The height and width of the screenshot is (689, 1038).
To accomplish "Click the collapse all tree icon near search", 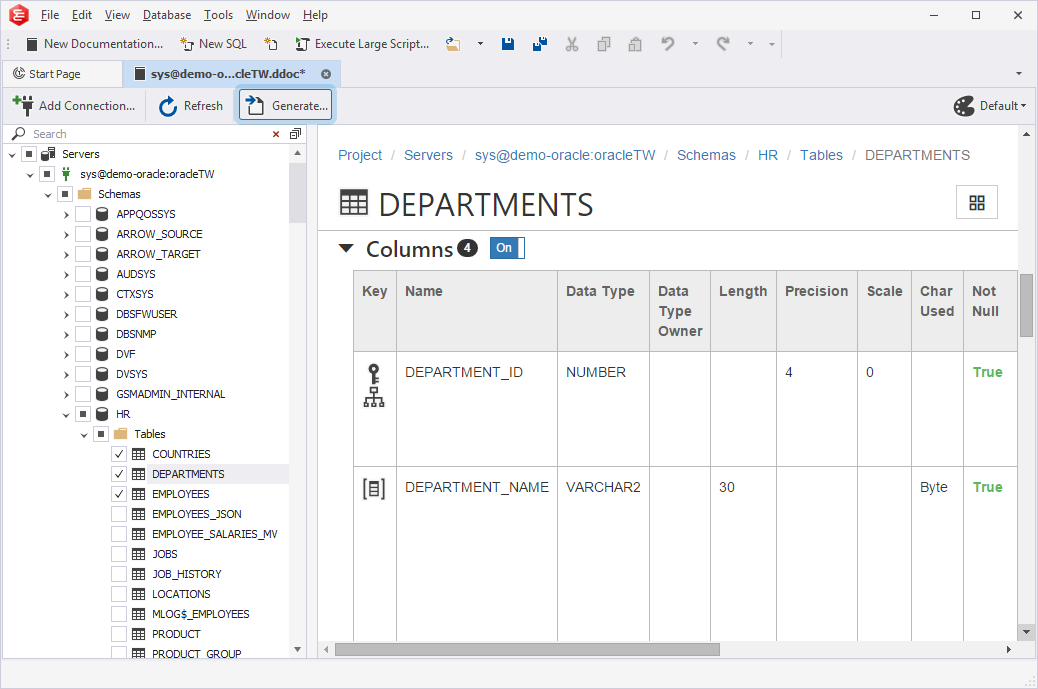I will [x=295, y=134].
